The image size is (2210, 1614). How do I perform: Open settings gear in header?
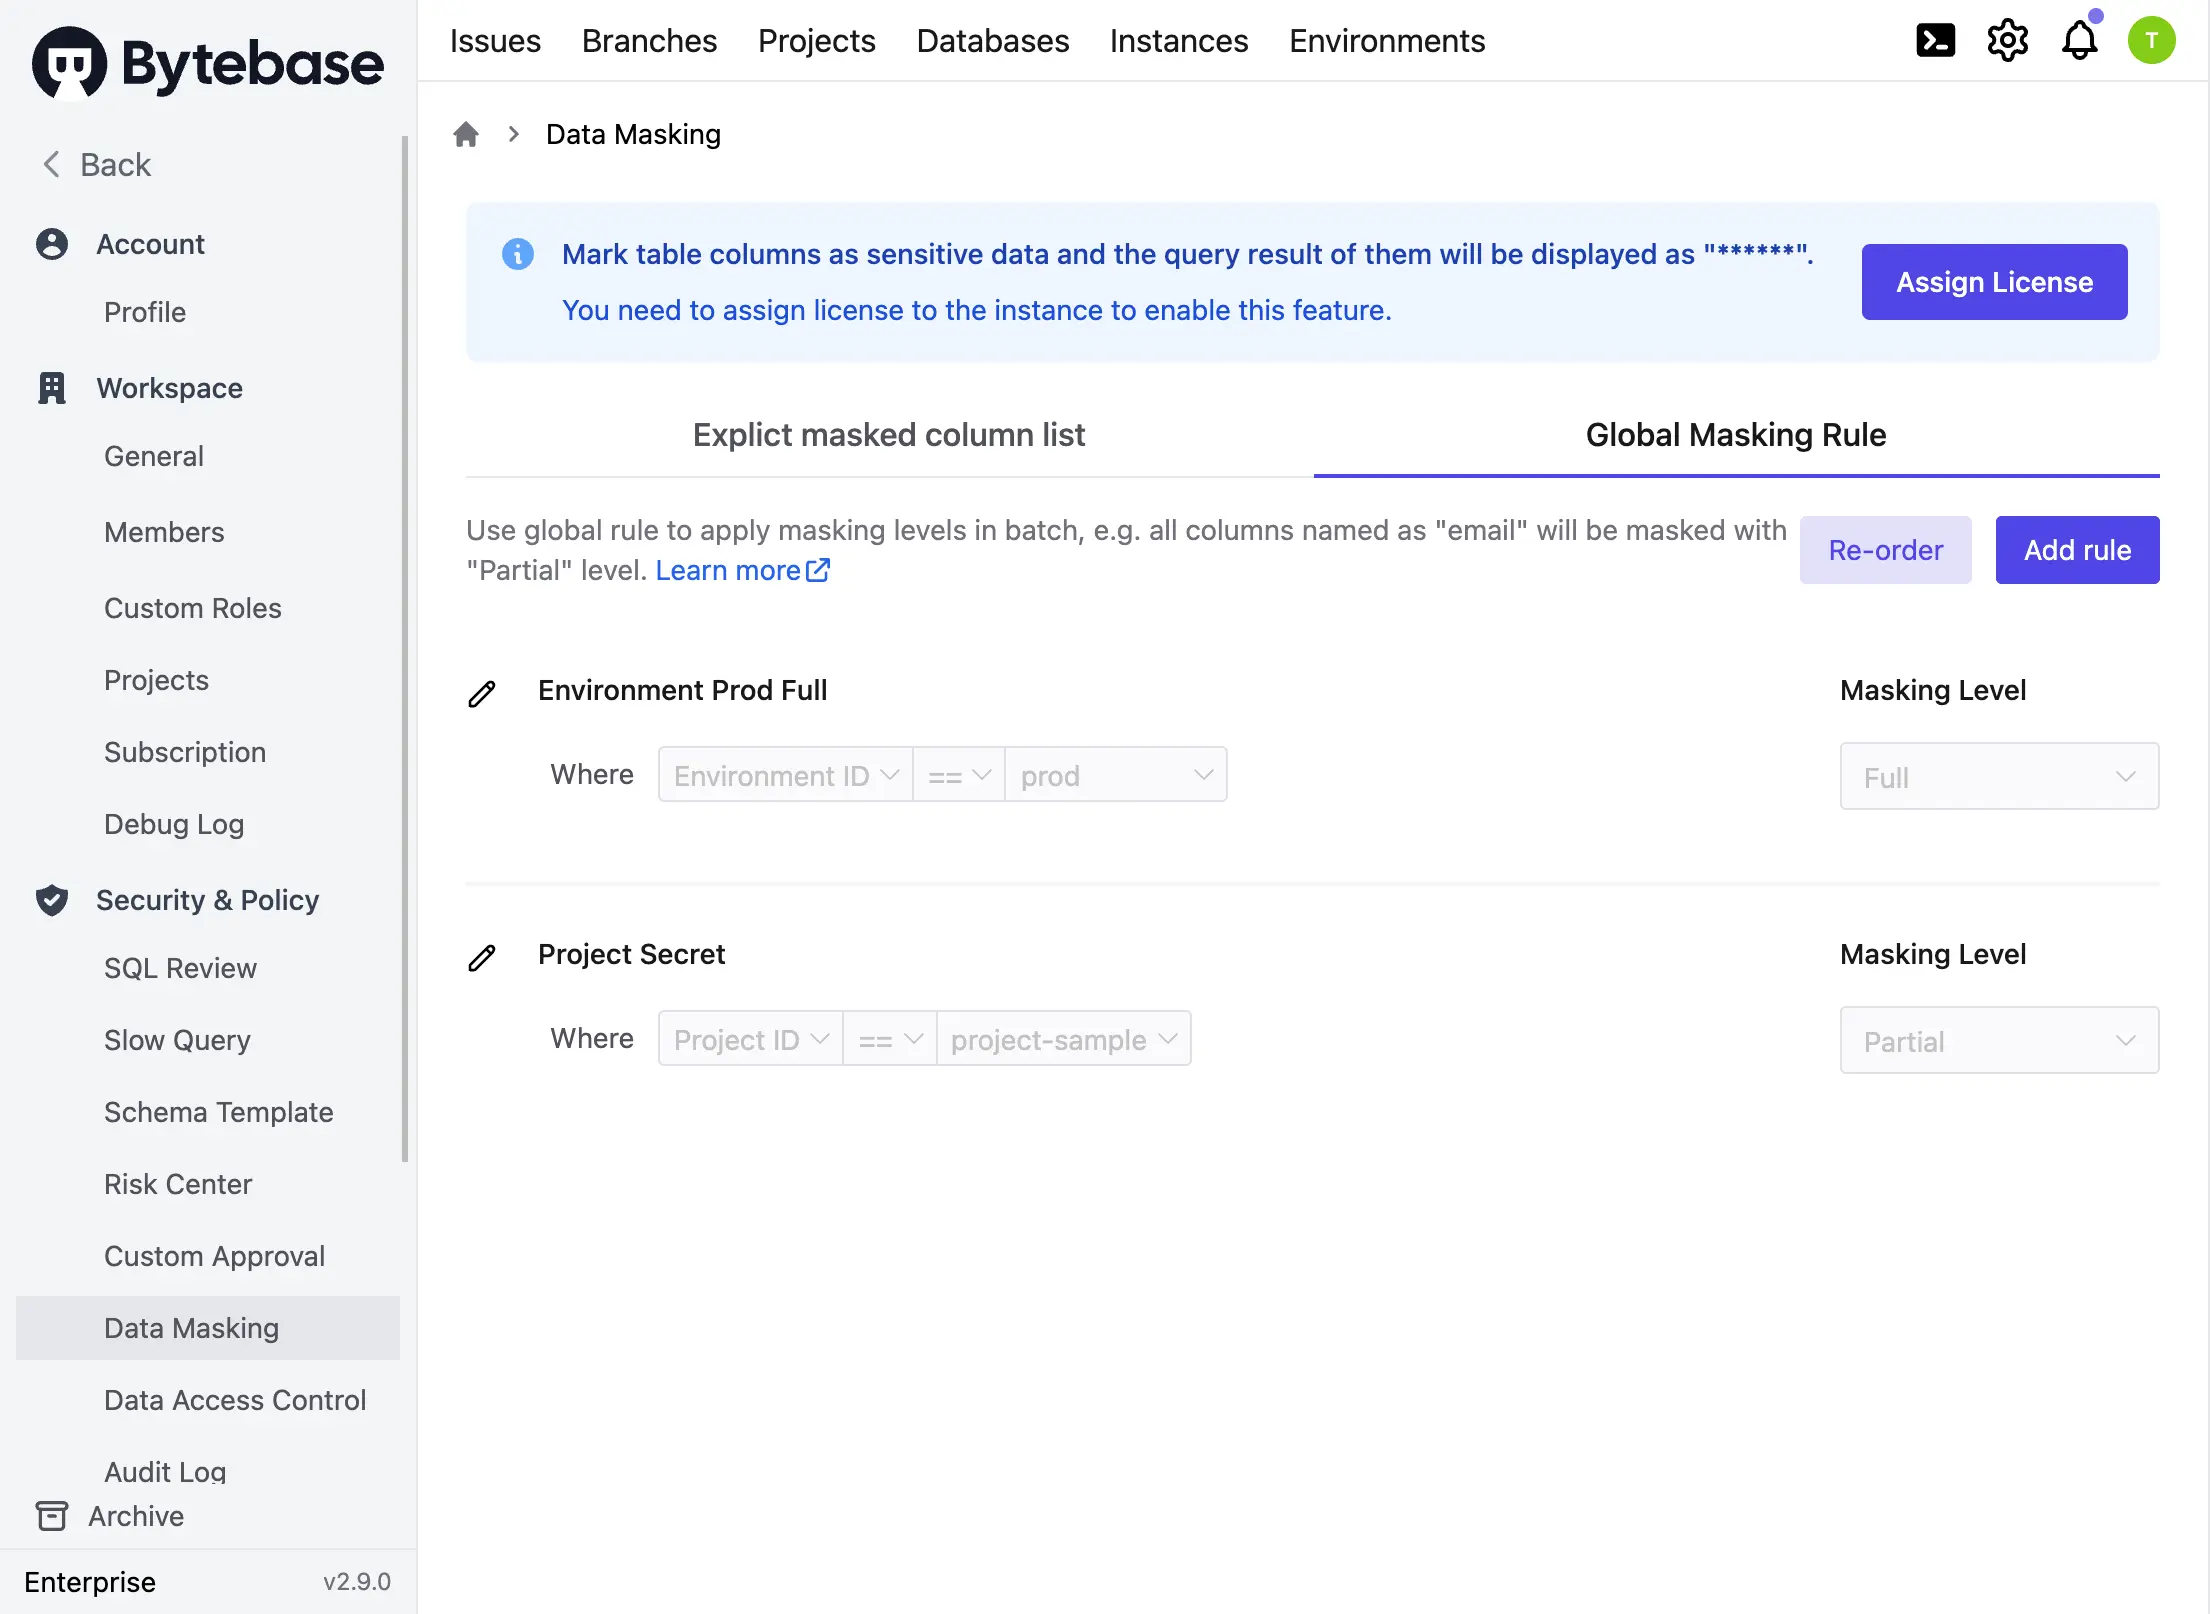click(2007, 41)
